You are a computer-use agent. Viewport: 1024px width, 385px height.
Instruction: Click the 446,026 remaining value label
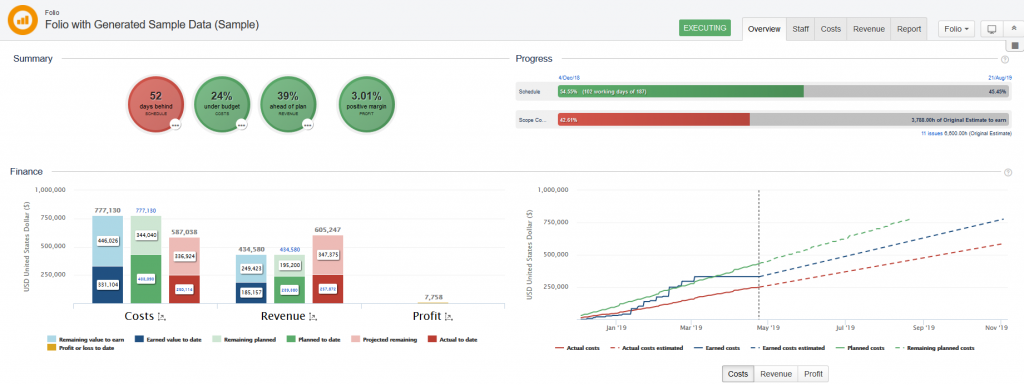pos(107,241)
